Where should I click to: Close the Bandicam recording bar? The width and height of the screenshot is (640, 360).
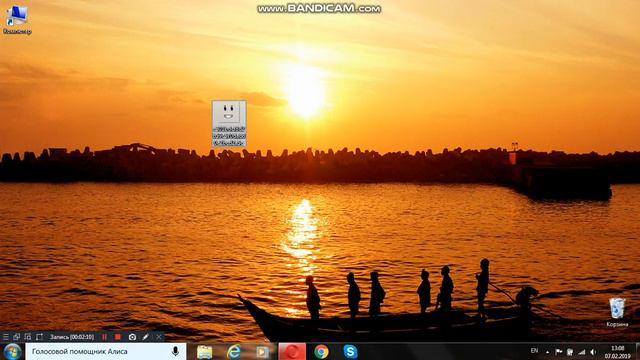pyautogui.click(x=159, y=337)
